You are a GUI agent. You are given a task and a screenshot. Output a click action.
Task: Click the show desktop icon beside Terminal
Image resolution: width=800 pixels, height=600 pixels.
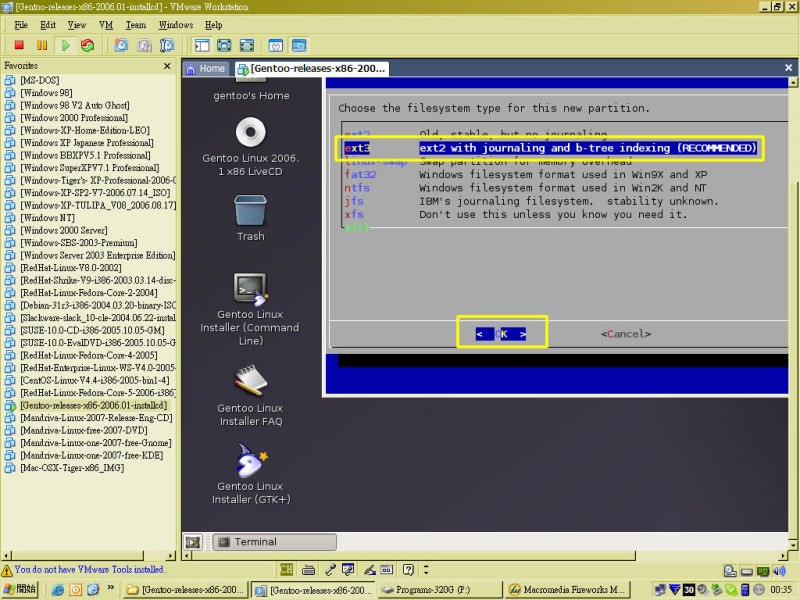coord(193,542)
